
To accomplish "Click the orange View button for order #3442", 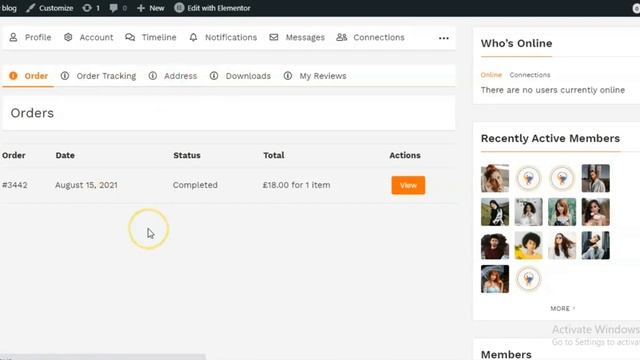I will tap(408, 185).
